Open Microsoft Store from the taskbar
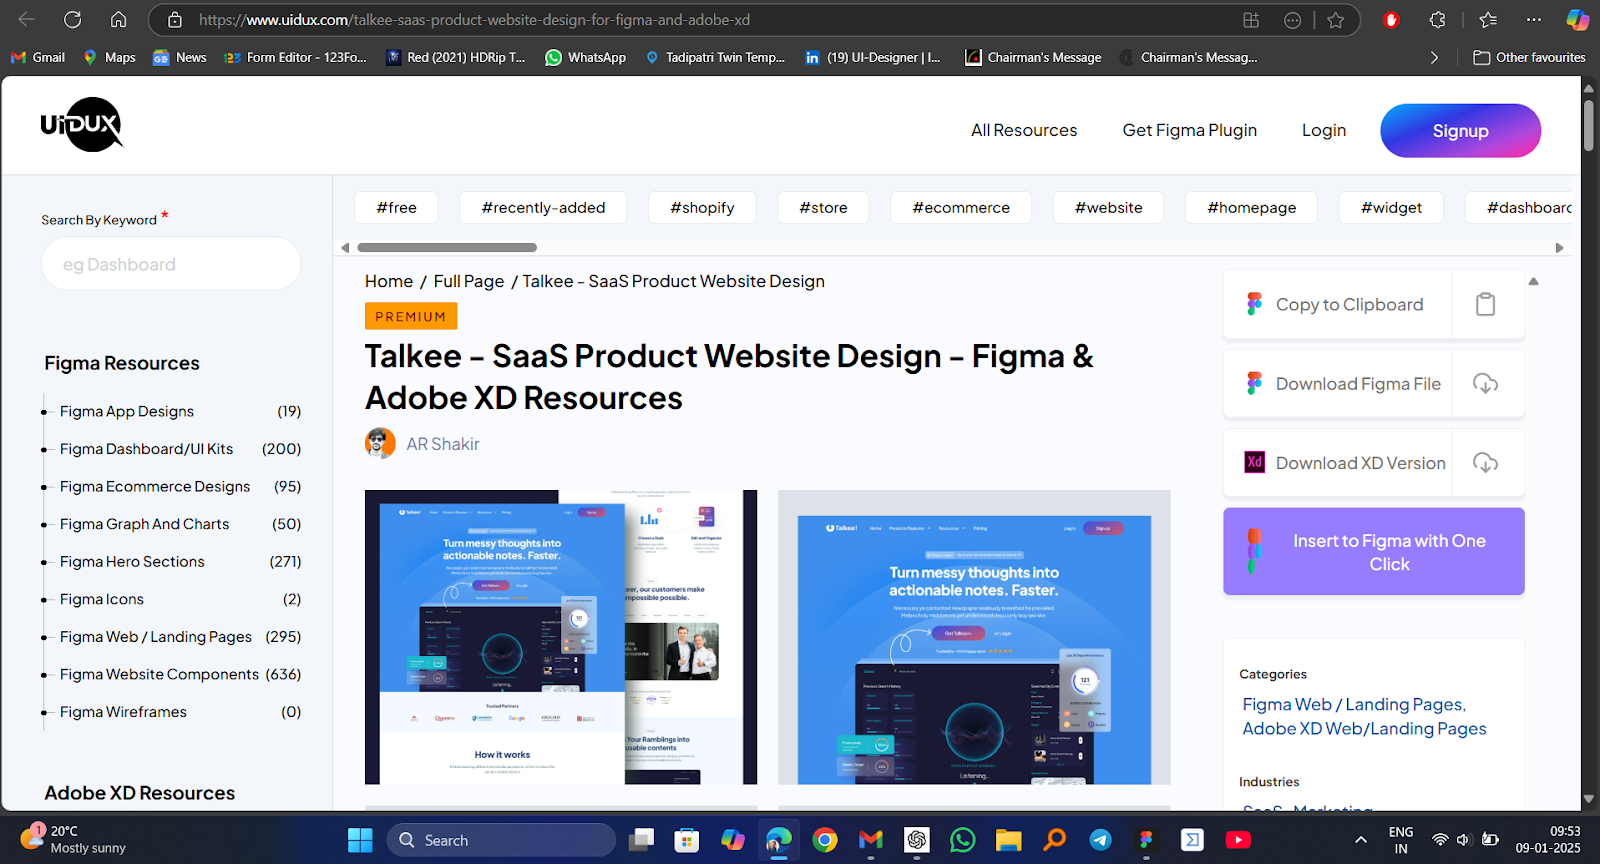 click(x=686, y=840)
